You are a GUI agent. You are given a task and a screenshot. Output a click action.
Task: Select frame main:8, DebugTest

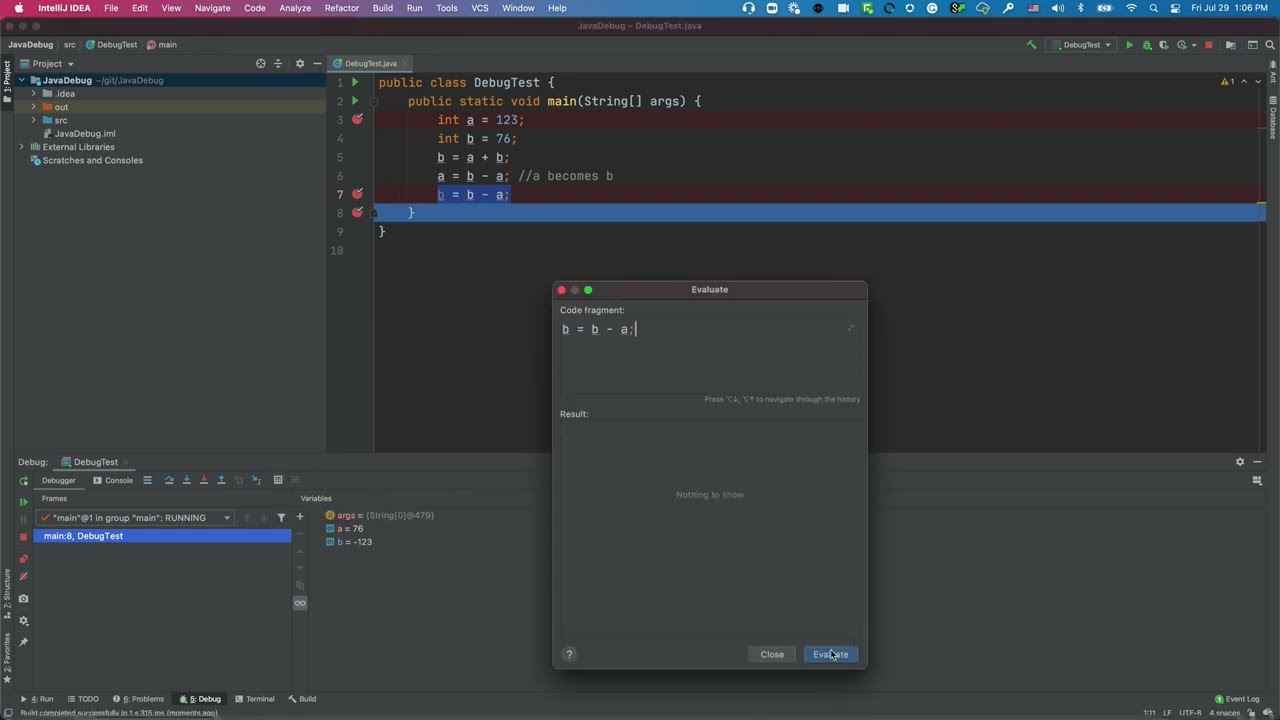(163, 536)
